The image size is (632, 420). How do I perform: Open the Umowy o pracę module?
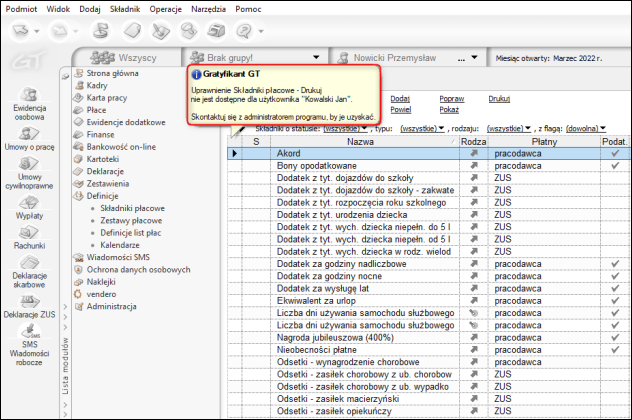click(28, 139)
